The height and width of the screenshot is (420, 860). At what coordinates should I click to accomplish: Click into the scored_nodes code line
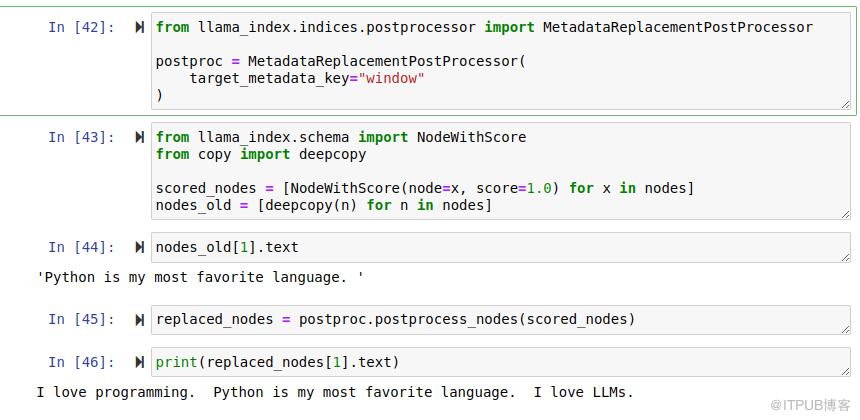point(424,188)
